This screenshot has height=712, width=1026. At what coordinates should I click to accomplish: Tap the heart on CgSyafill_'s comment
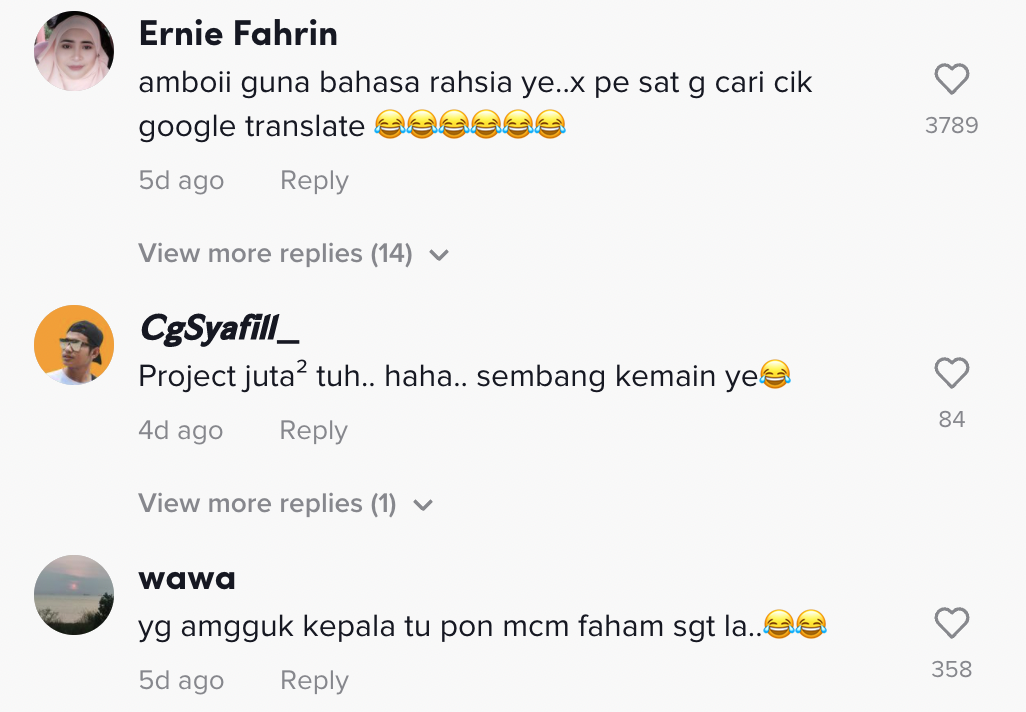point(951,374)
